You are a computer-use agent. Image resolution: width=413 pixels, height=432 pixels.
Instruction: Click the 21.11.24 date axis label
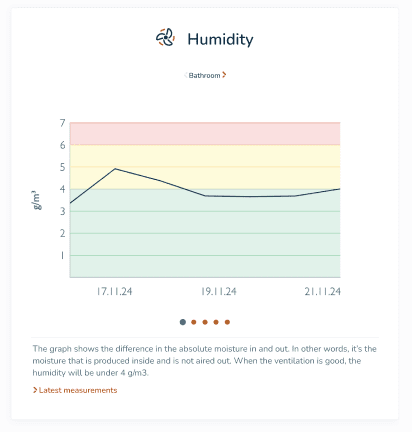tap(322, 292)
